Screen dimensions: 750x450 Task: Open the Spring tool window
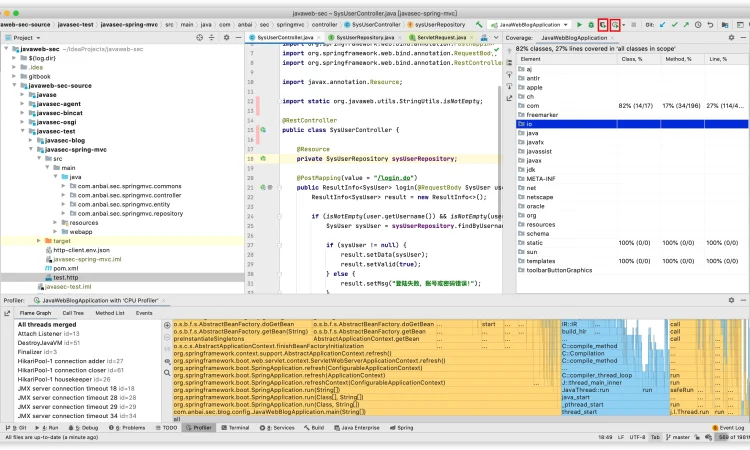pos(401,428)
